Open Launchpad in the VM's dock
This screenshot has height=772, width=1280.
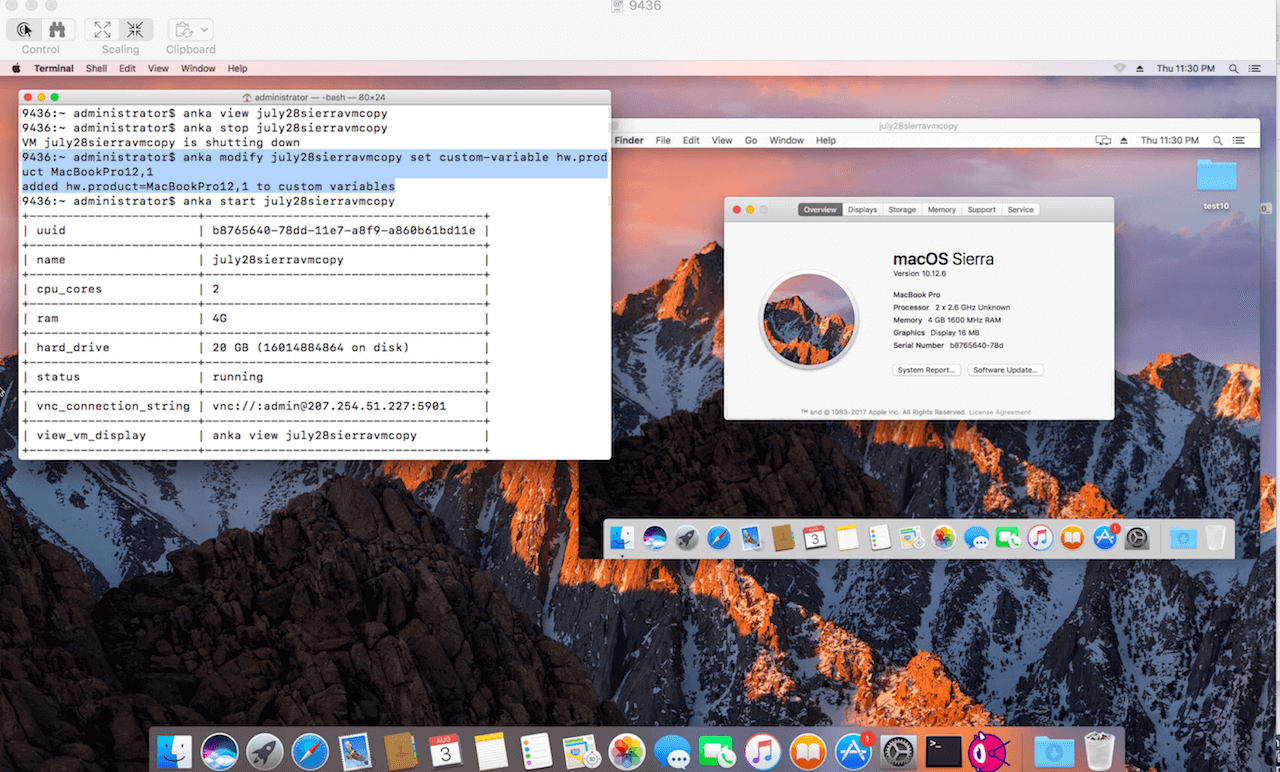click(686, 538)
